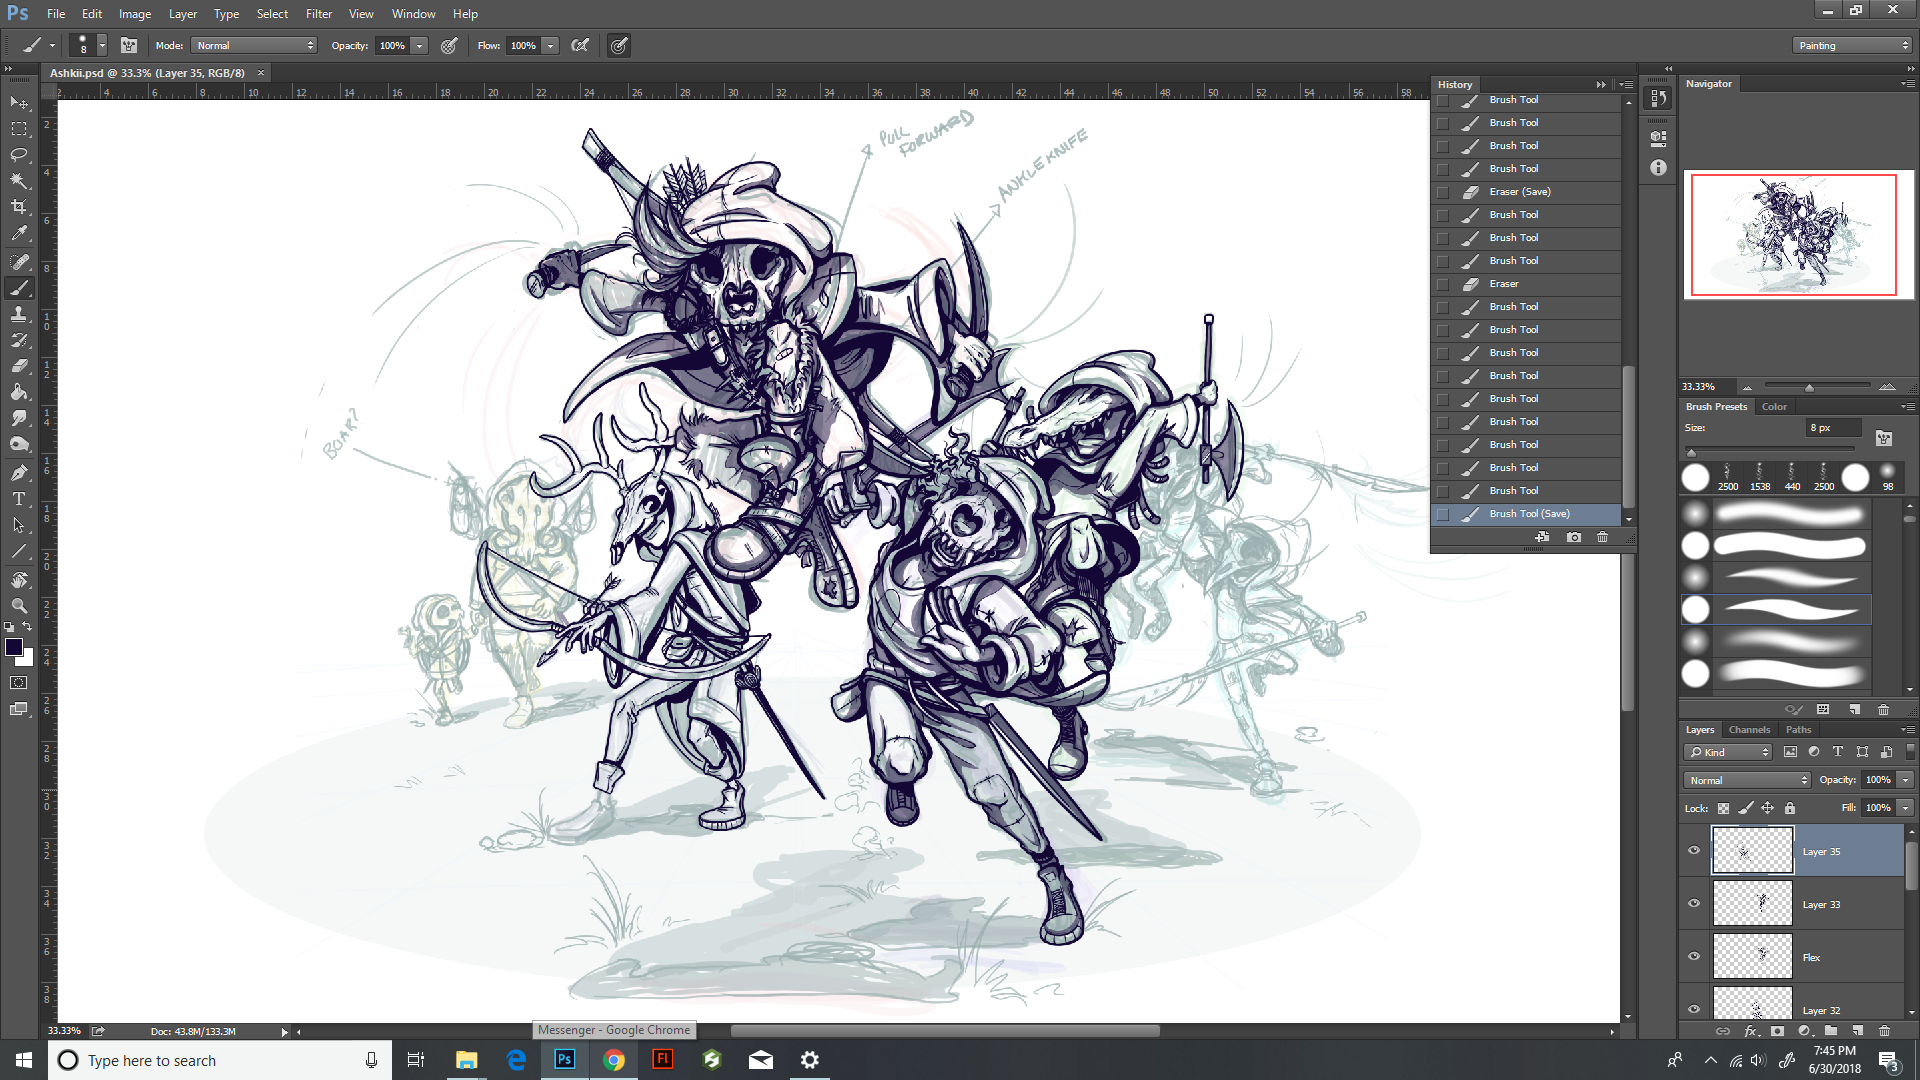This screenshot has height=1080, width=1920.
Task: Select the Magic Wand tool
Action: point(19,181)
